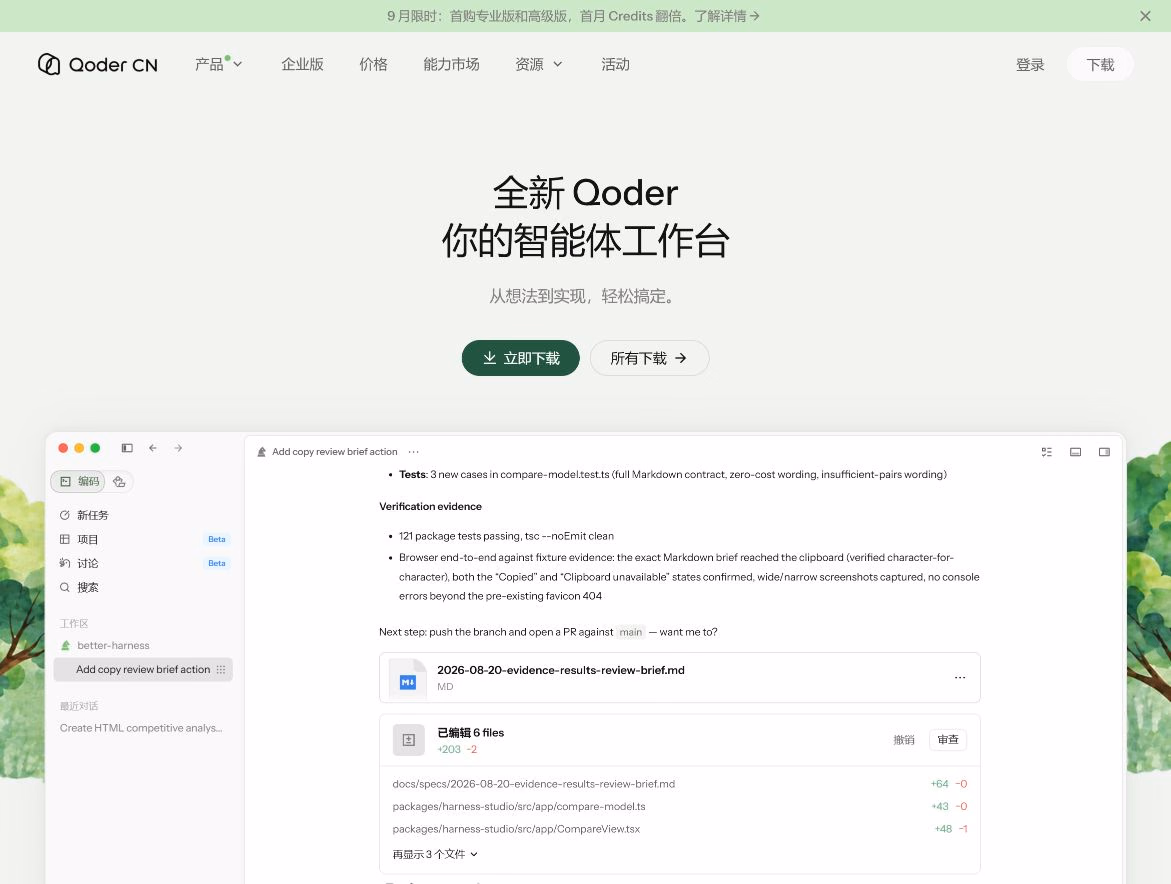
Task: Click the MD file type icon
Action: pos(408,681)
